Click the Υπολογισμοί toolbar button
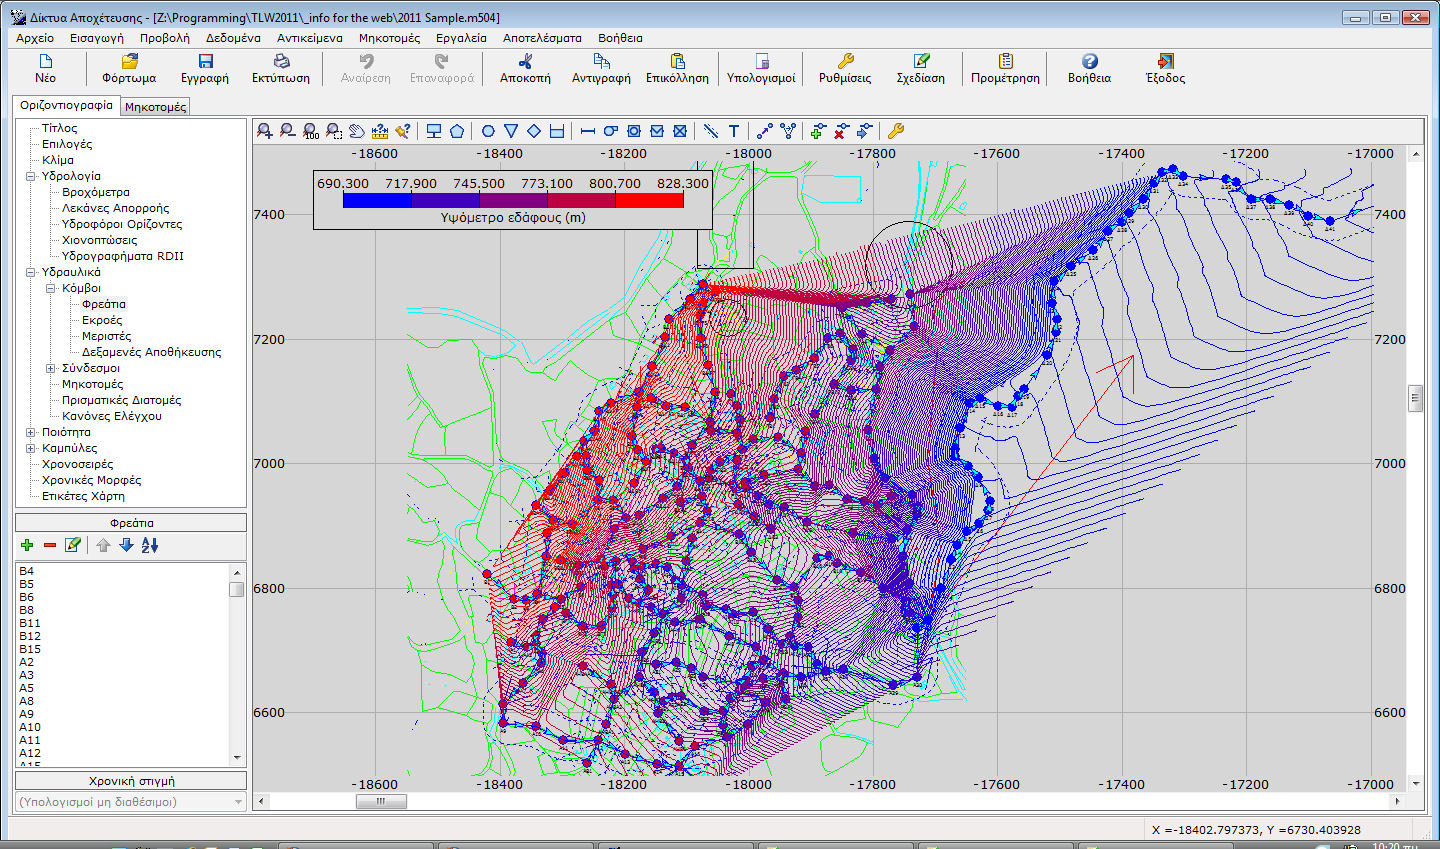Screen dimensions: 1440x849 tap(761, 68)
